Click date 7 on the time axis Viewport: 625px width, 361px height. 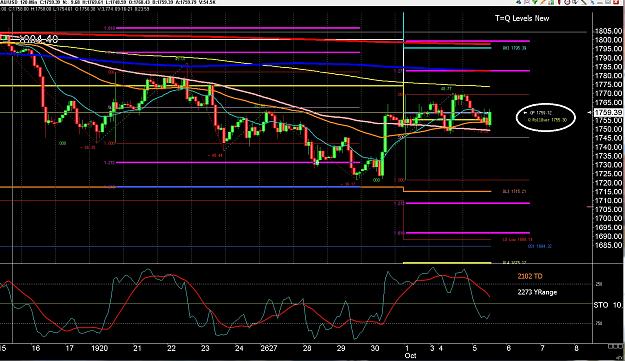pos(542,348)
